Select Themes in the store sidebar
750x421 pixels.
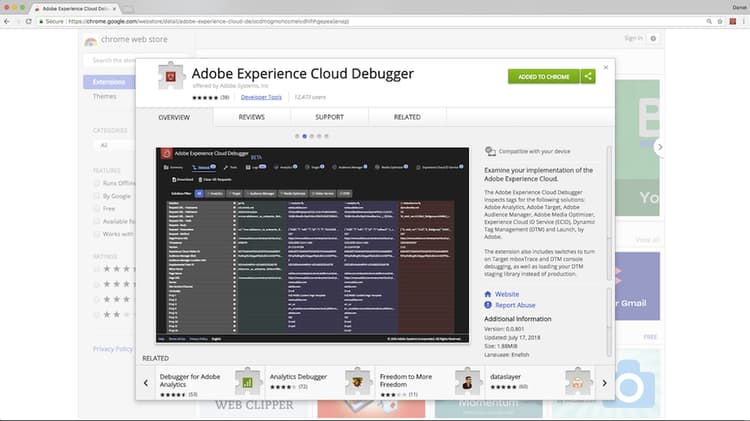pyautogui.click(x=105, y=96)
